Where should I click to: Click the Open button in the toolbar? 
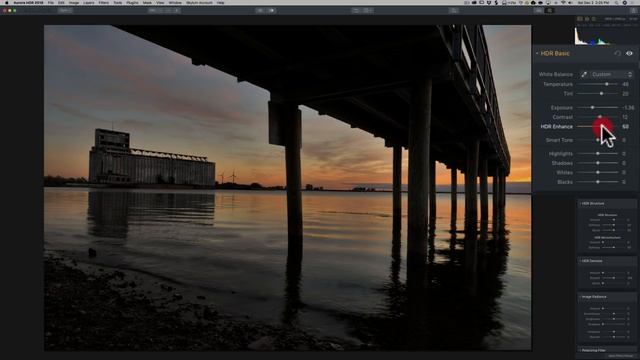click(65, 10)
